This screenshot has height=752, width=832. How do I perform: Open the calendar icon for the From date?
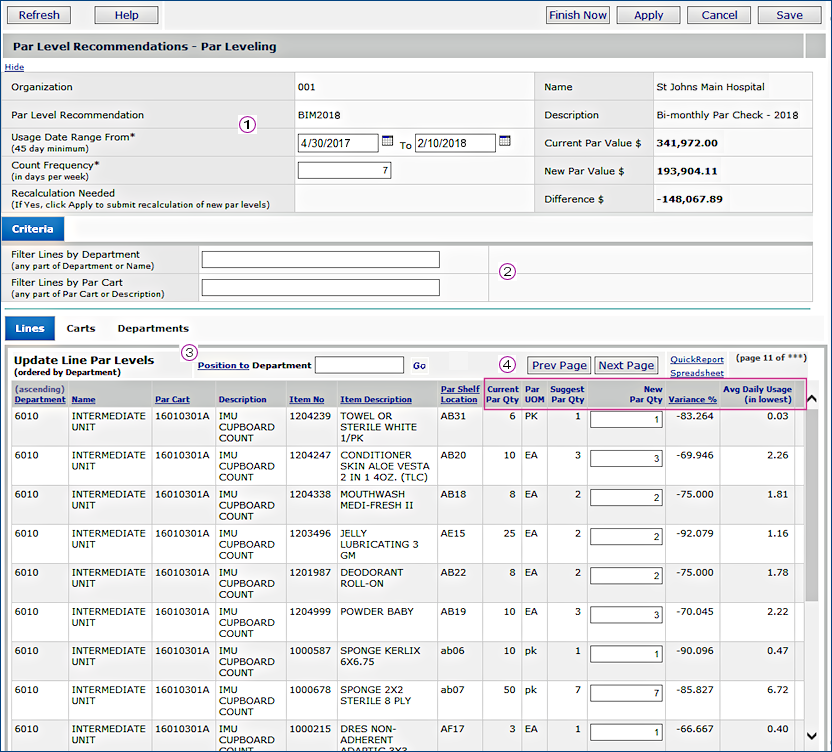[x=387, y=142]
